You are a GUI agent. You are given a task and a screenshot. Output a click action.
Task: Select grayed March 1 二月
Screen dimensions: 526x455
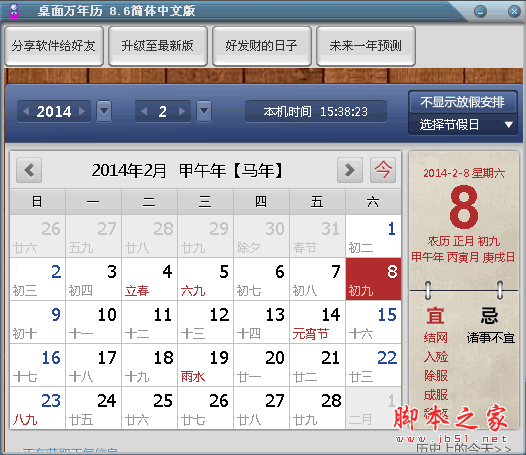point(373,408)
